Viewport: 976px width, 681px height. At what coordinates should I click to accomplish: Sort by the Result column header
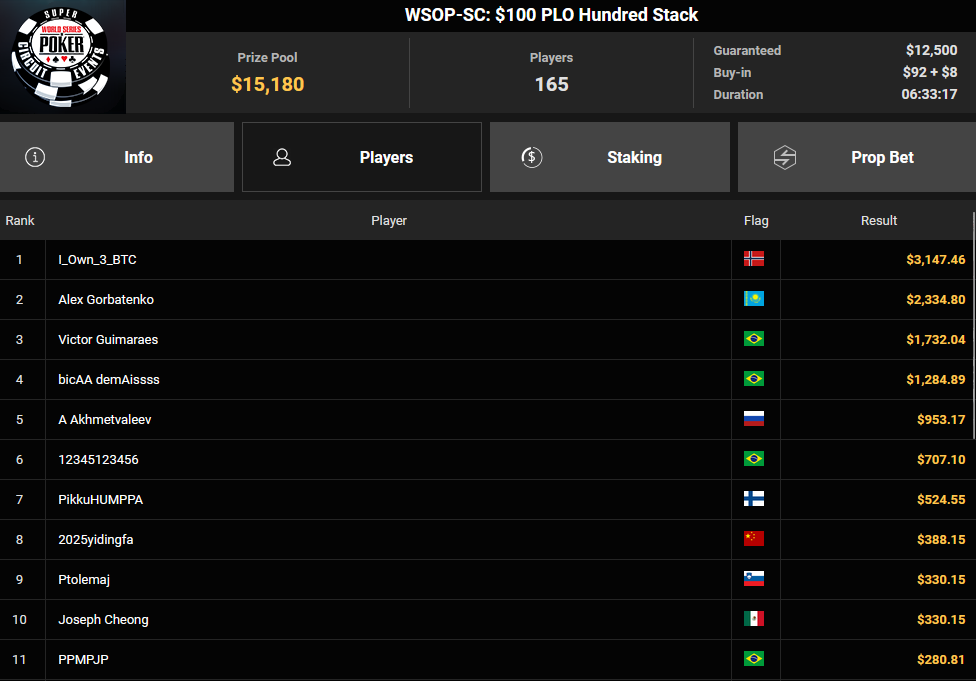pyautogui.click(x=879, y=220)
